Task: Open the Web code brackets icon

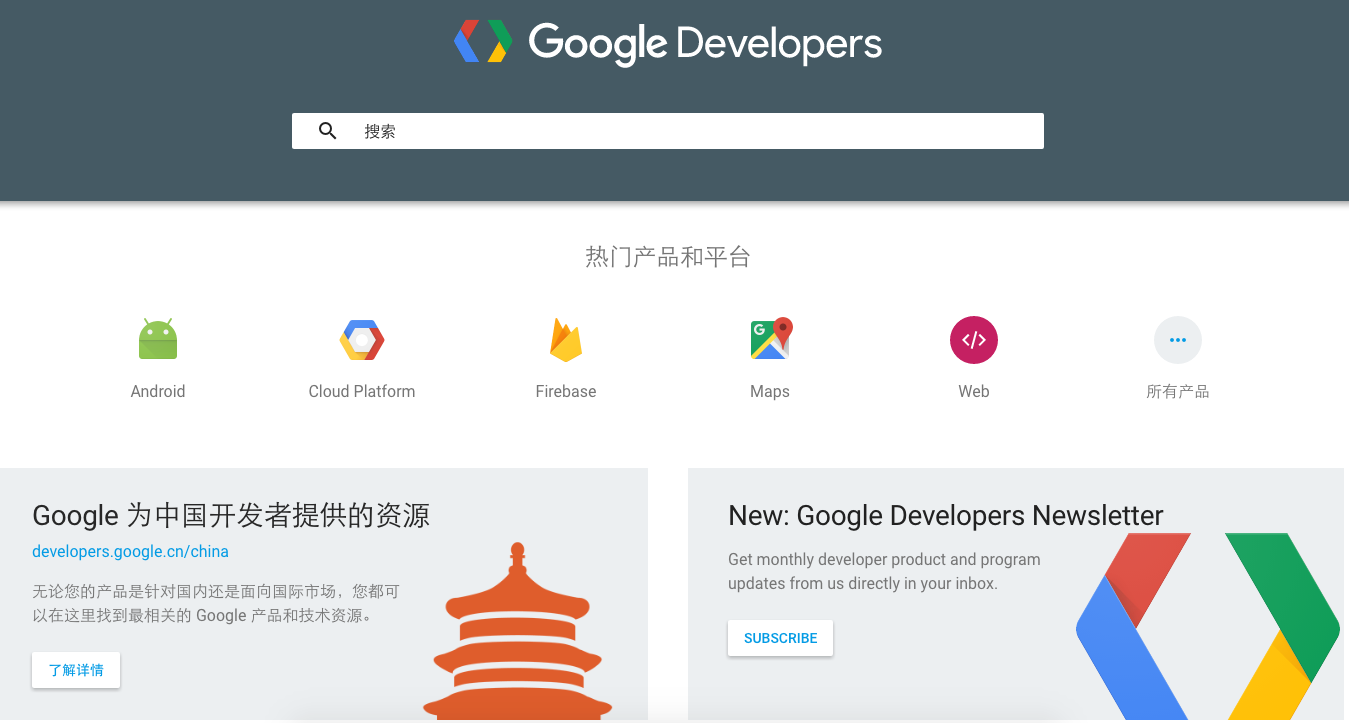Action: click(974, 340)
